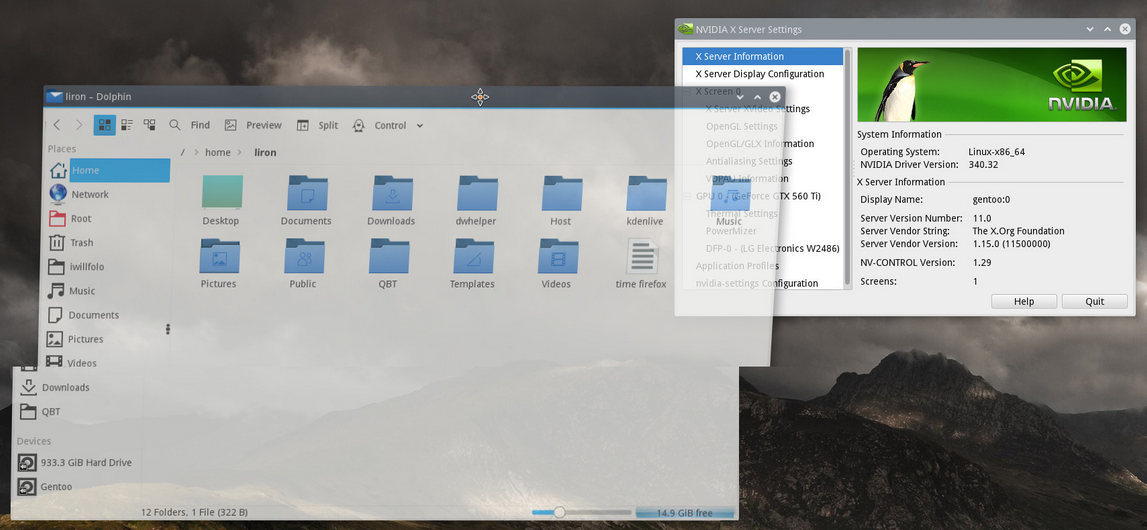This screenshot has height=530, width=1147.
Task: Select Home in Places panel
Action: [109, 170]
